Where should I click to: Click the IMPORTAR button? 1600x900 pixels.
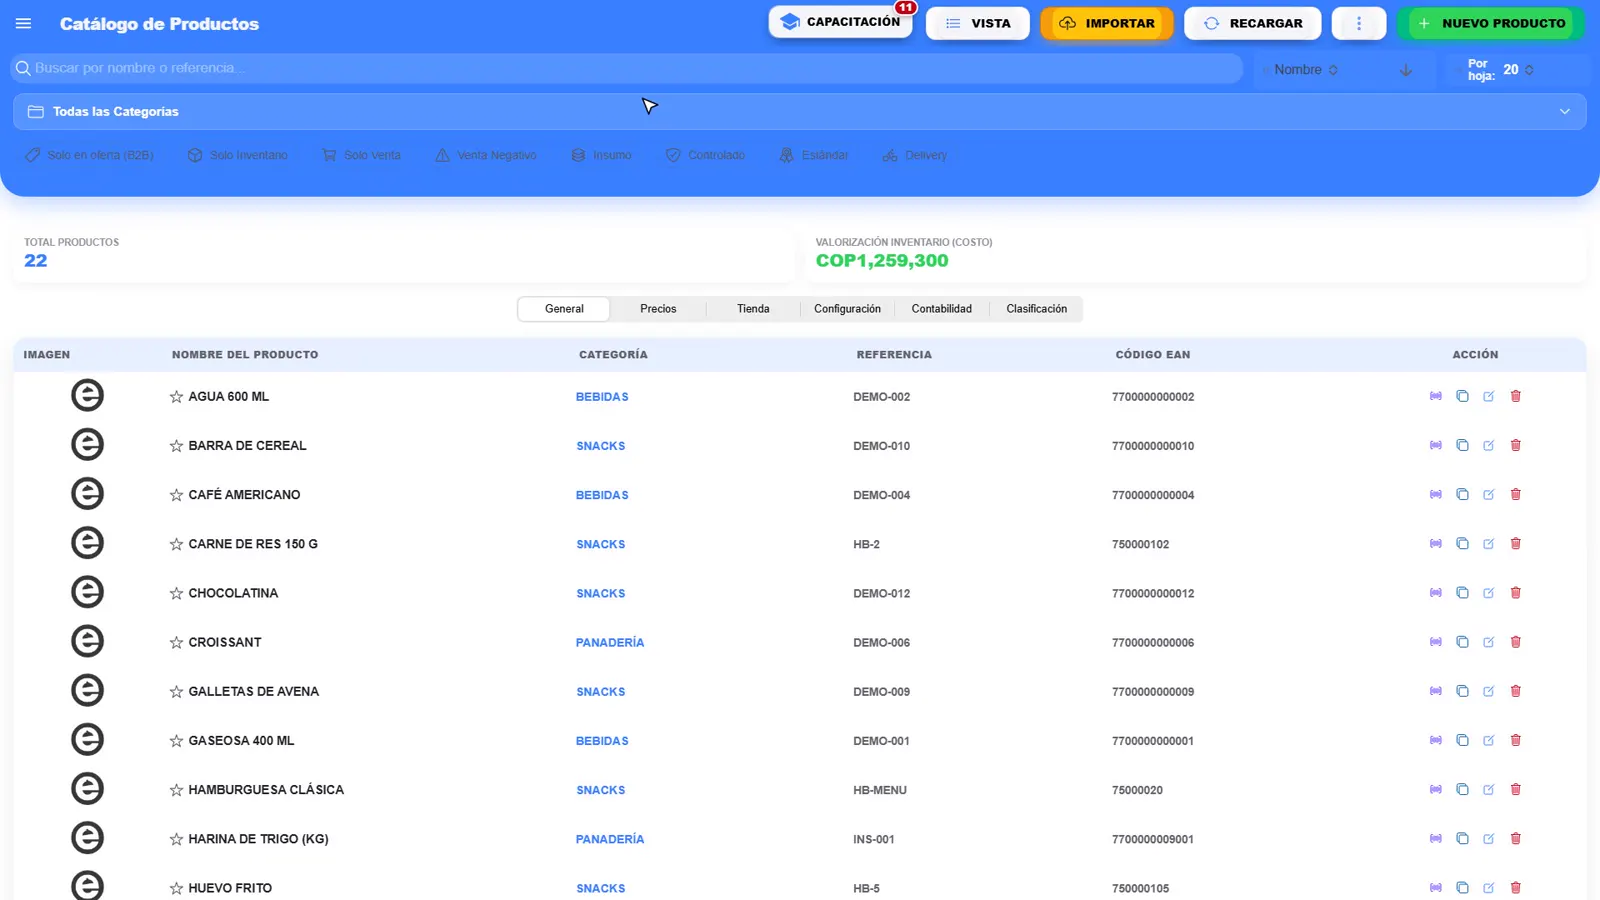(x=1106, y=23)
